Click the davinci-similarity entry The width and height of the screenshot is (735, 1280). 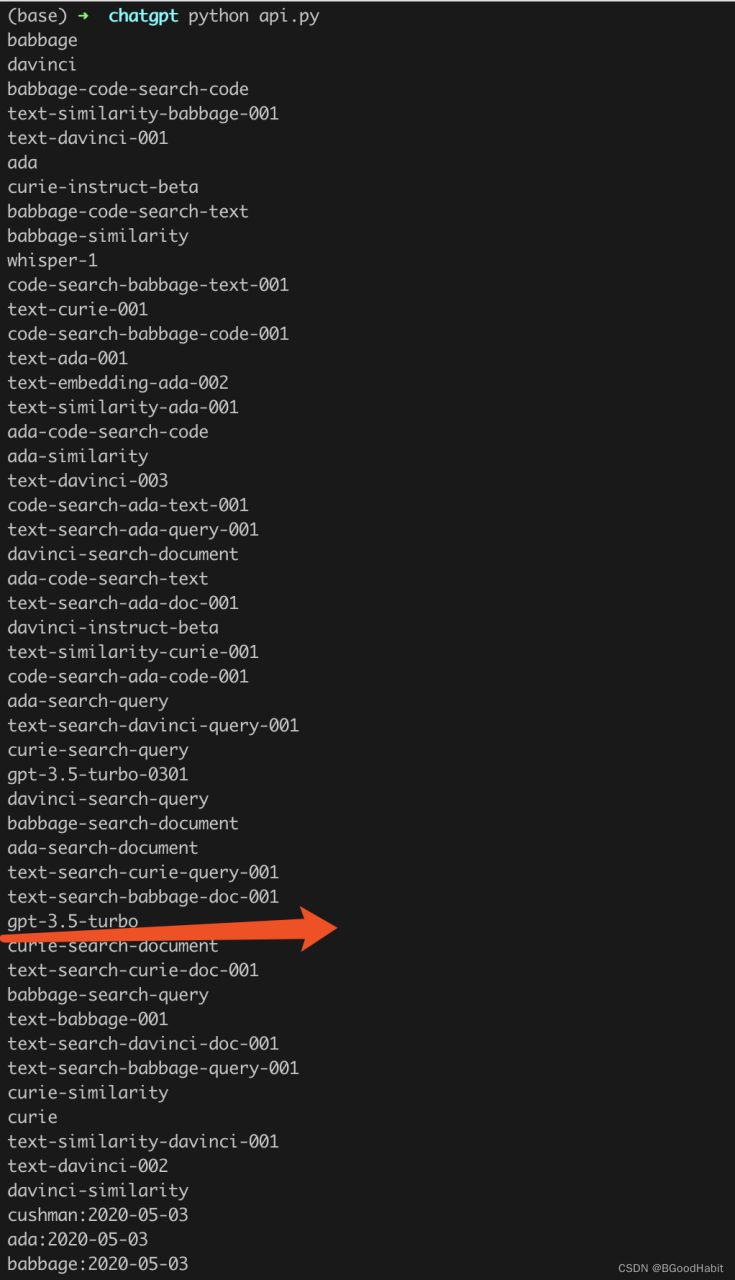tap(98, 1190)
